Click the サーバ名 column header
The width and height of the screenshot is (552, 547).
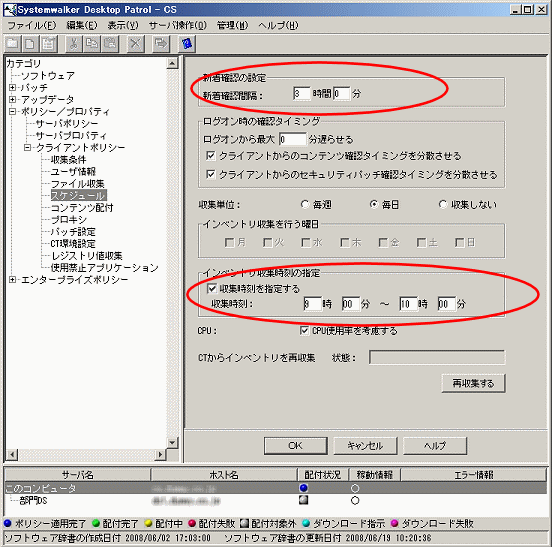click(x=77, y=475)
